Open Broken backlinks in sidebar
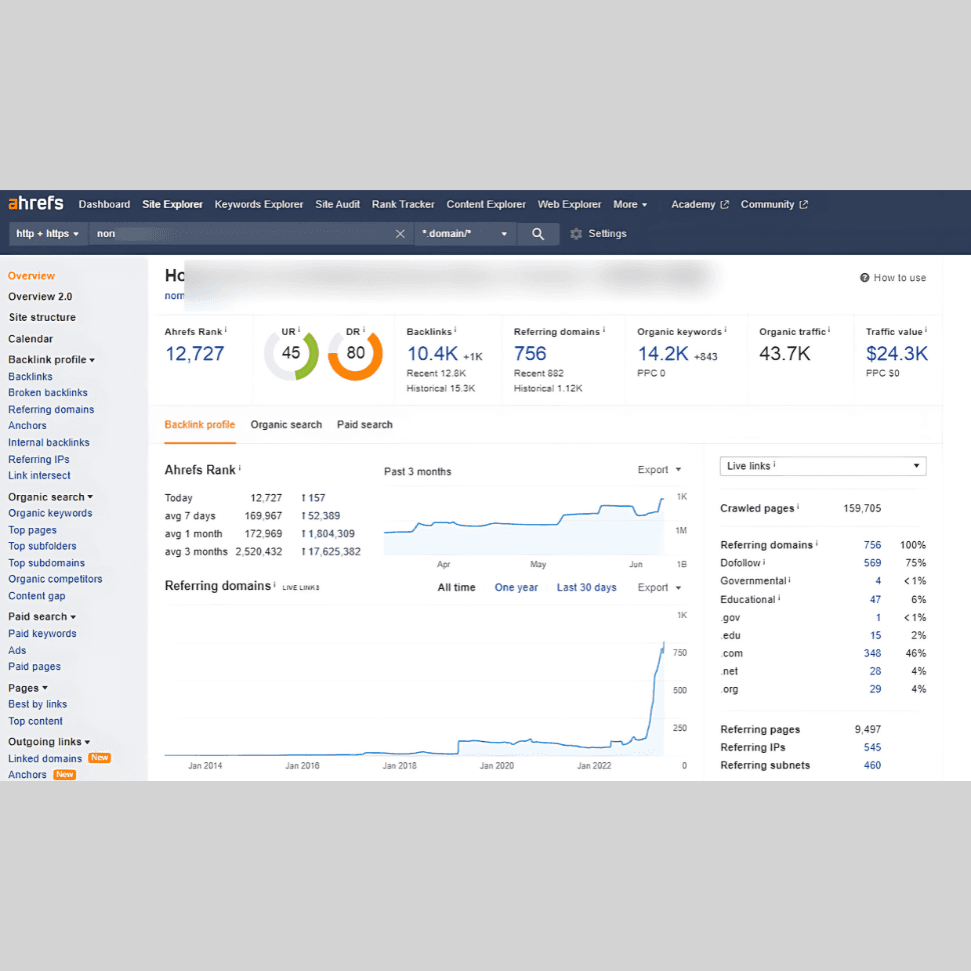Image resolution: width=971 pixels, height=971 pixels. (48, 393)
